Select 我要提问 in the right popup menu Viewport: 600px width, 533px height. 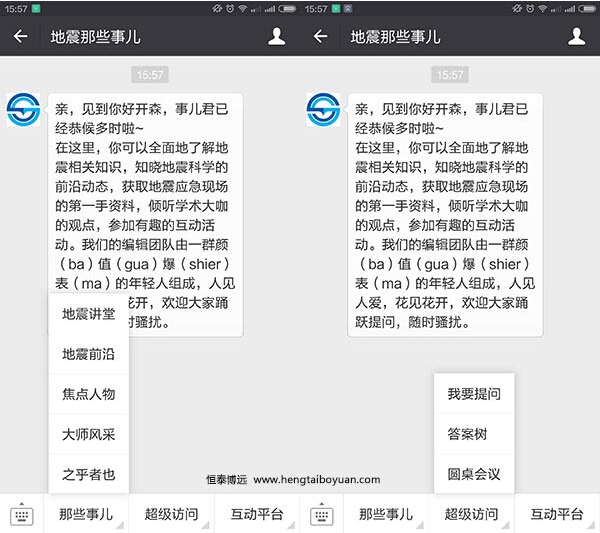[474, 394]
